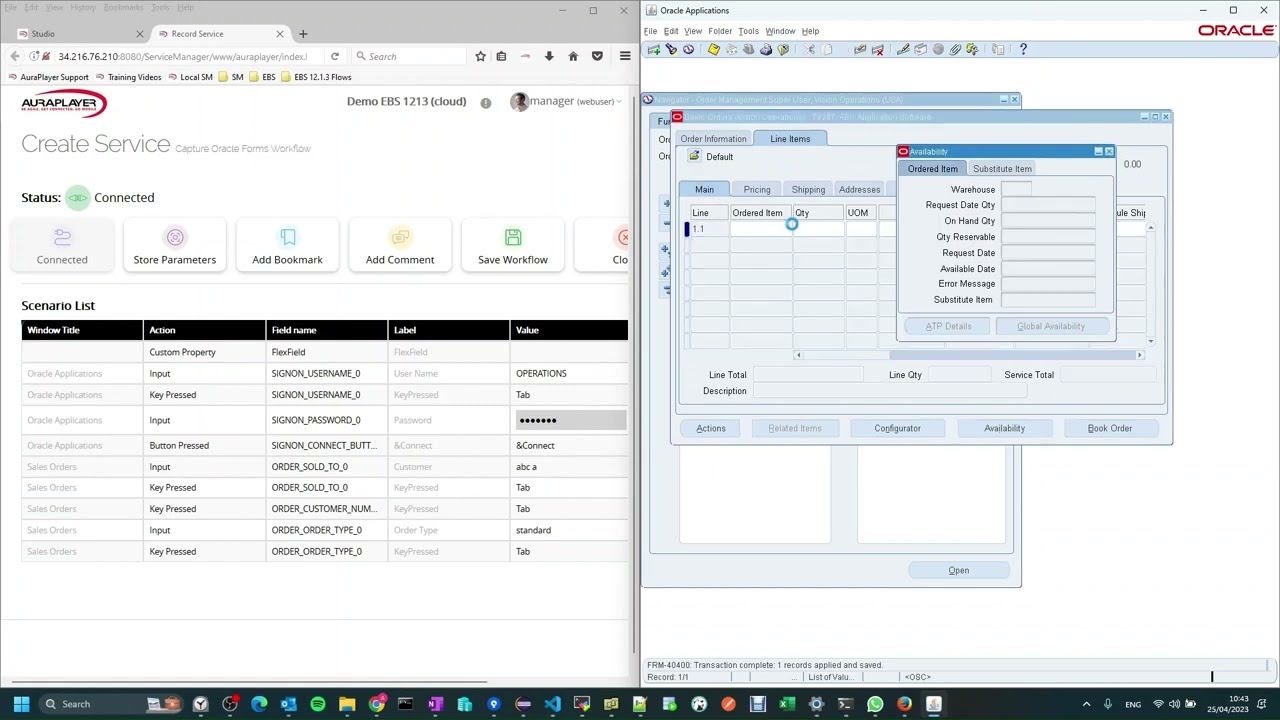Click the OPERATIONS value cell
This screenshot has width=1280, height=720.
tap(570, 374)
